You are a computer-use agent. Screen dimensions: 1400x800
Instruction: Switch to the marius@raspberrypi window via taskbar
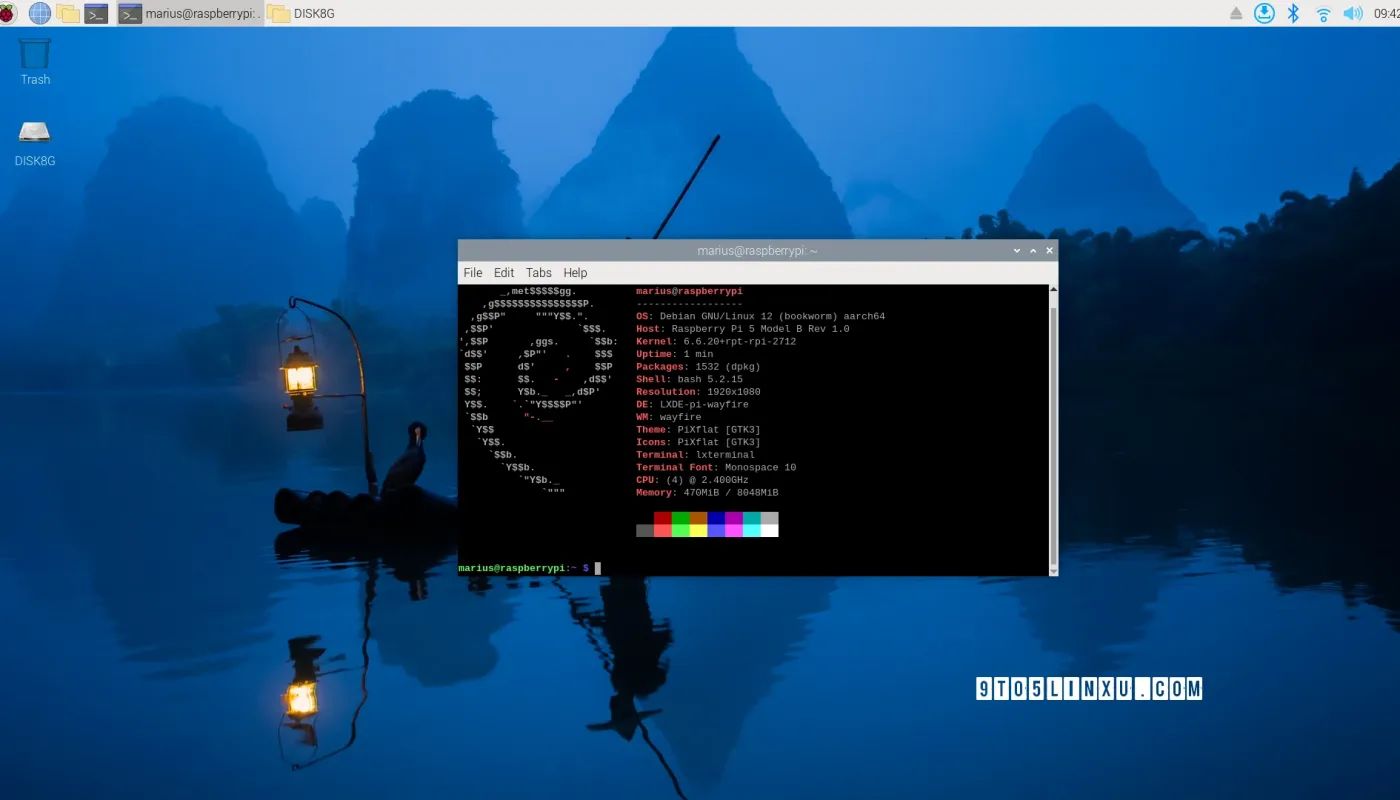190,13
